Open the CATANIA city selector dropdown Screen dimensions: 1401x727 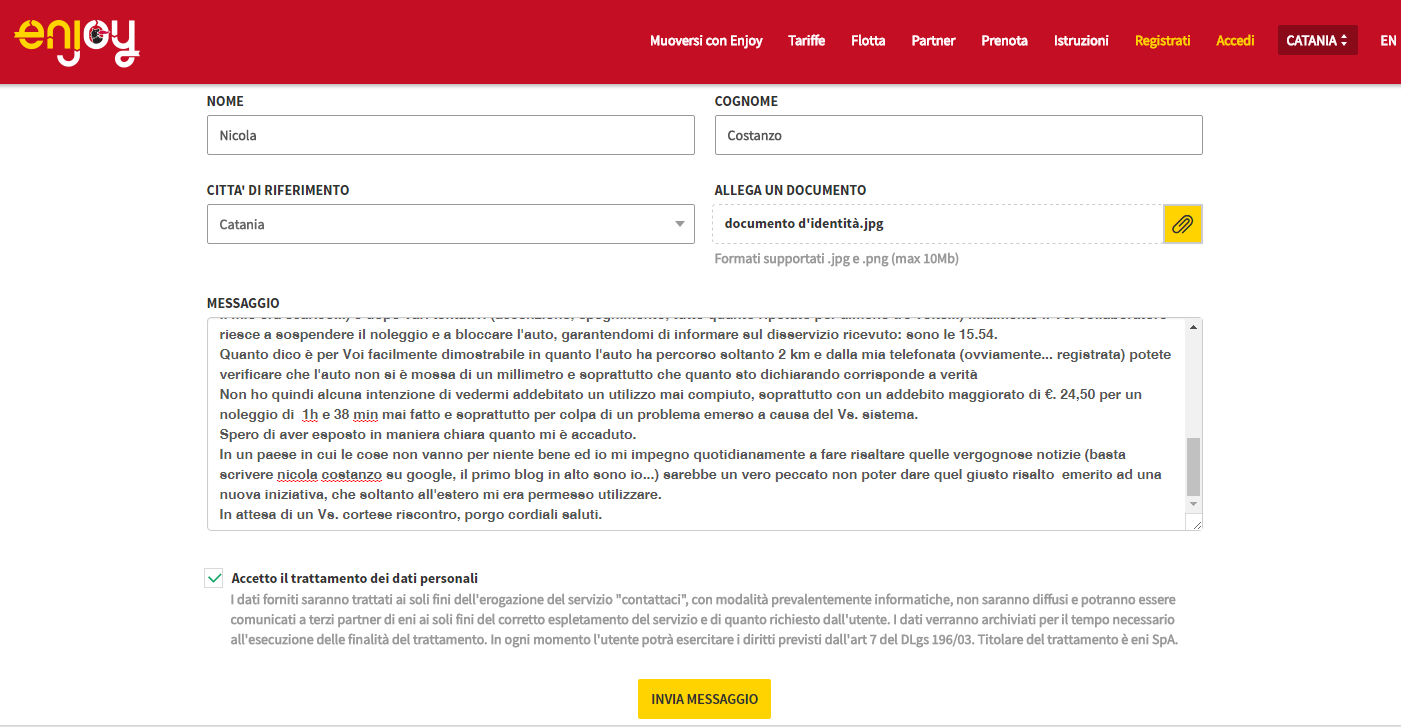click(x=1317, y=41)
